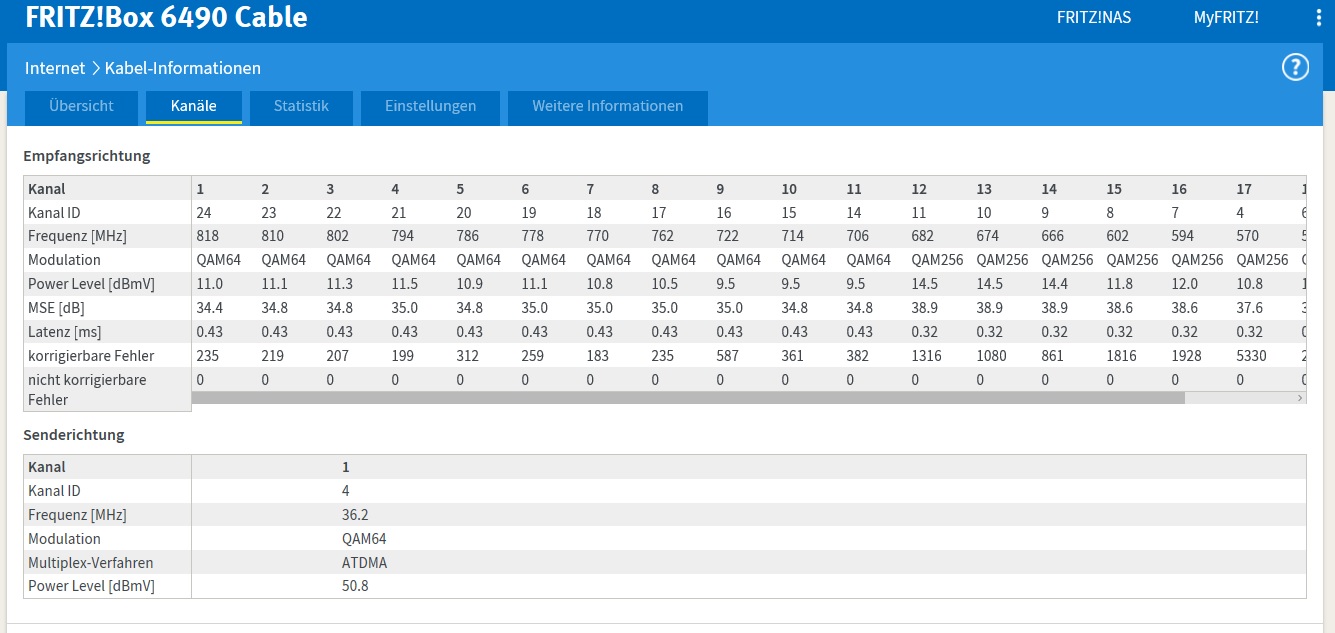Click Kanal ID value 24
Viewport: 1335px width, 633px height.
pyautogui.click(x=204, y=213)
